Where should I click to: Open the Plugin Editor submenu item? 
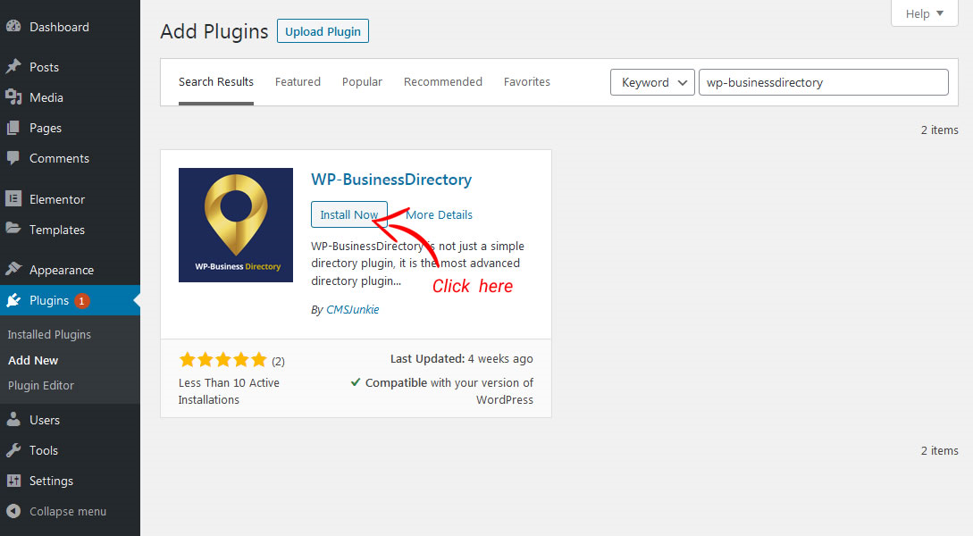(x=41, y=385)
